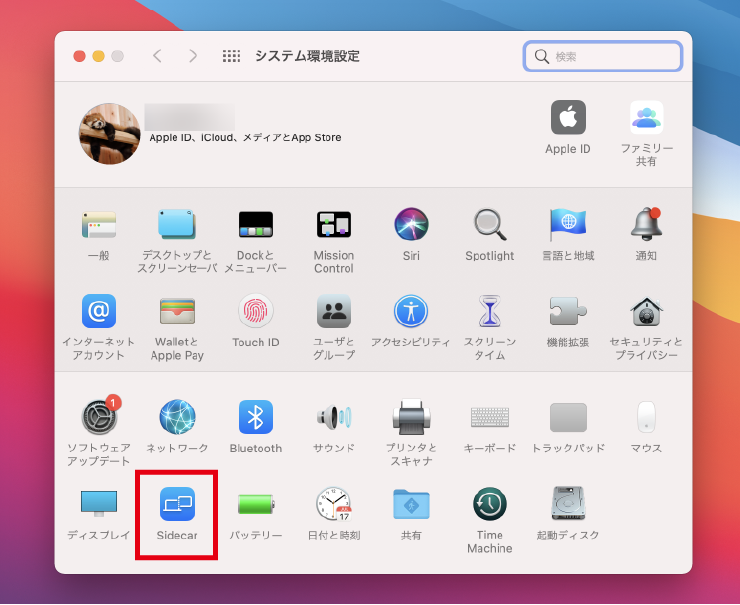Open Time Machine preferences
Image resolution: width=740 pixels, height=605 pixels.
click(x=490, y=504)
